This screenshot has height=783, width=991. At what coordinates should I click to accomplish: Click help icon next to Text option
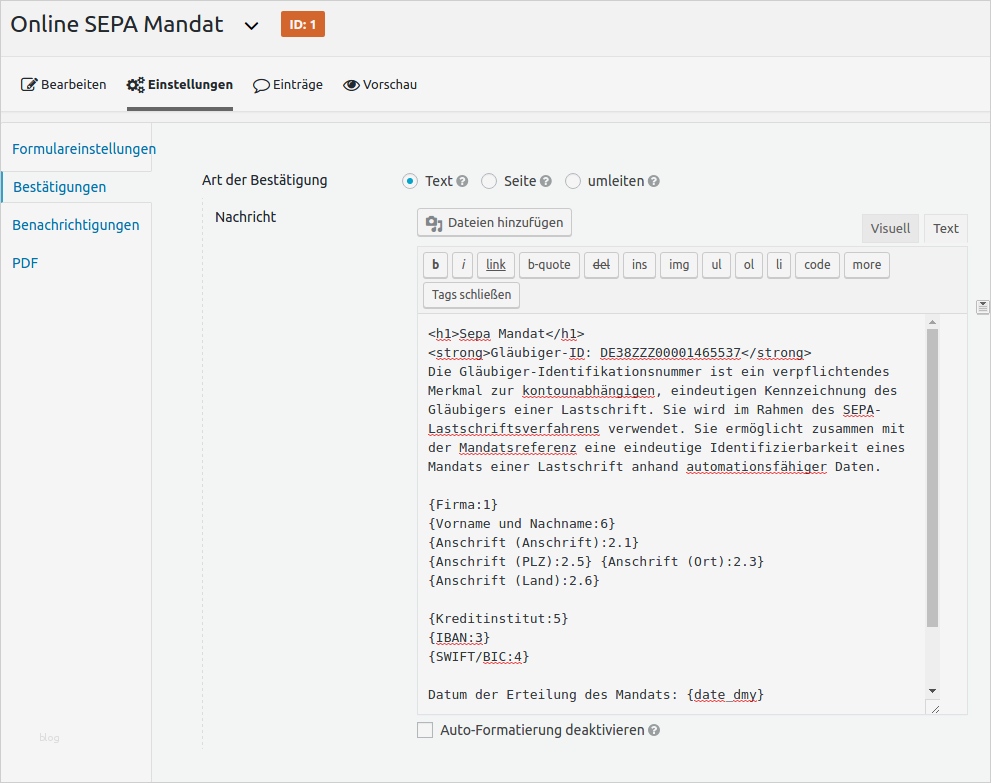click(x=462, y=182)
